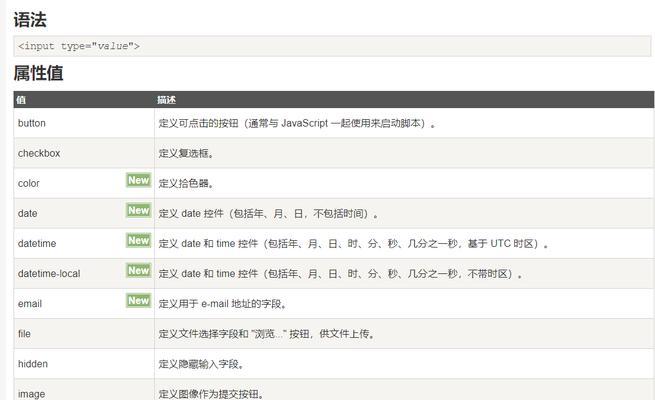
Task: Click the description 定义复选框
Action: 186,153
